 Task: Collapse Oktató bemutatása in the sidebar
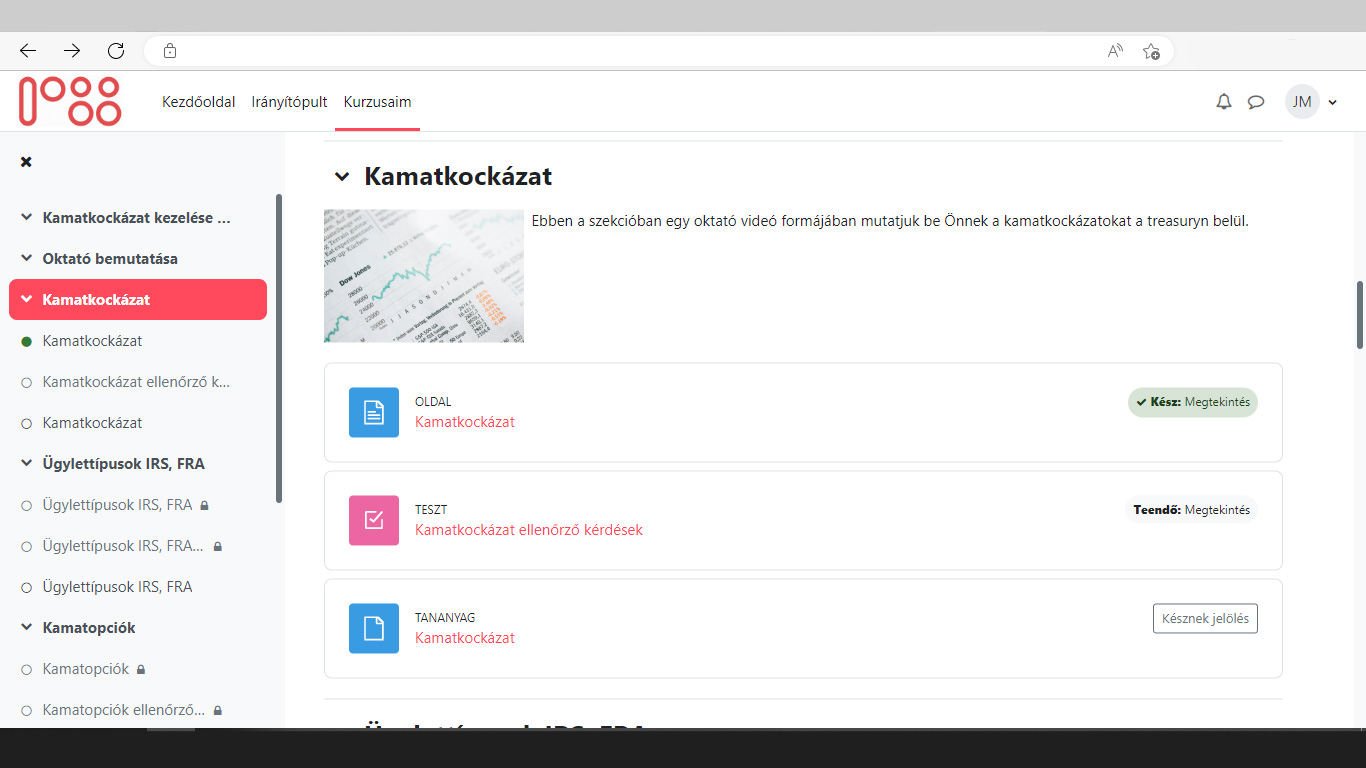coord(24,258)
